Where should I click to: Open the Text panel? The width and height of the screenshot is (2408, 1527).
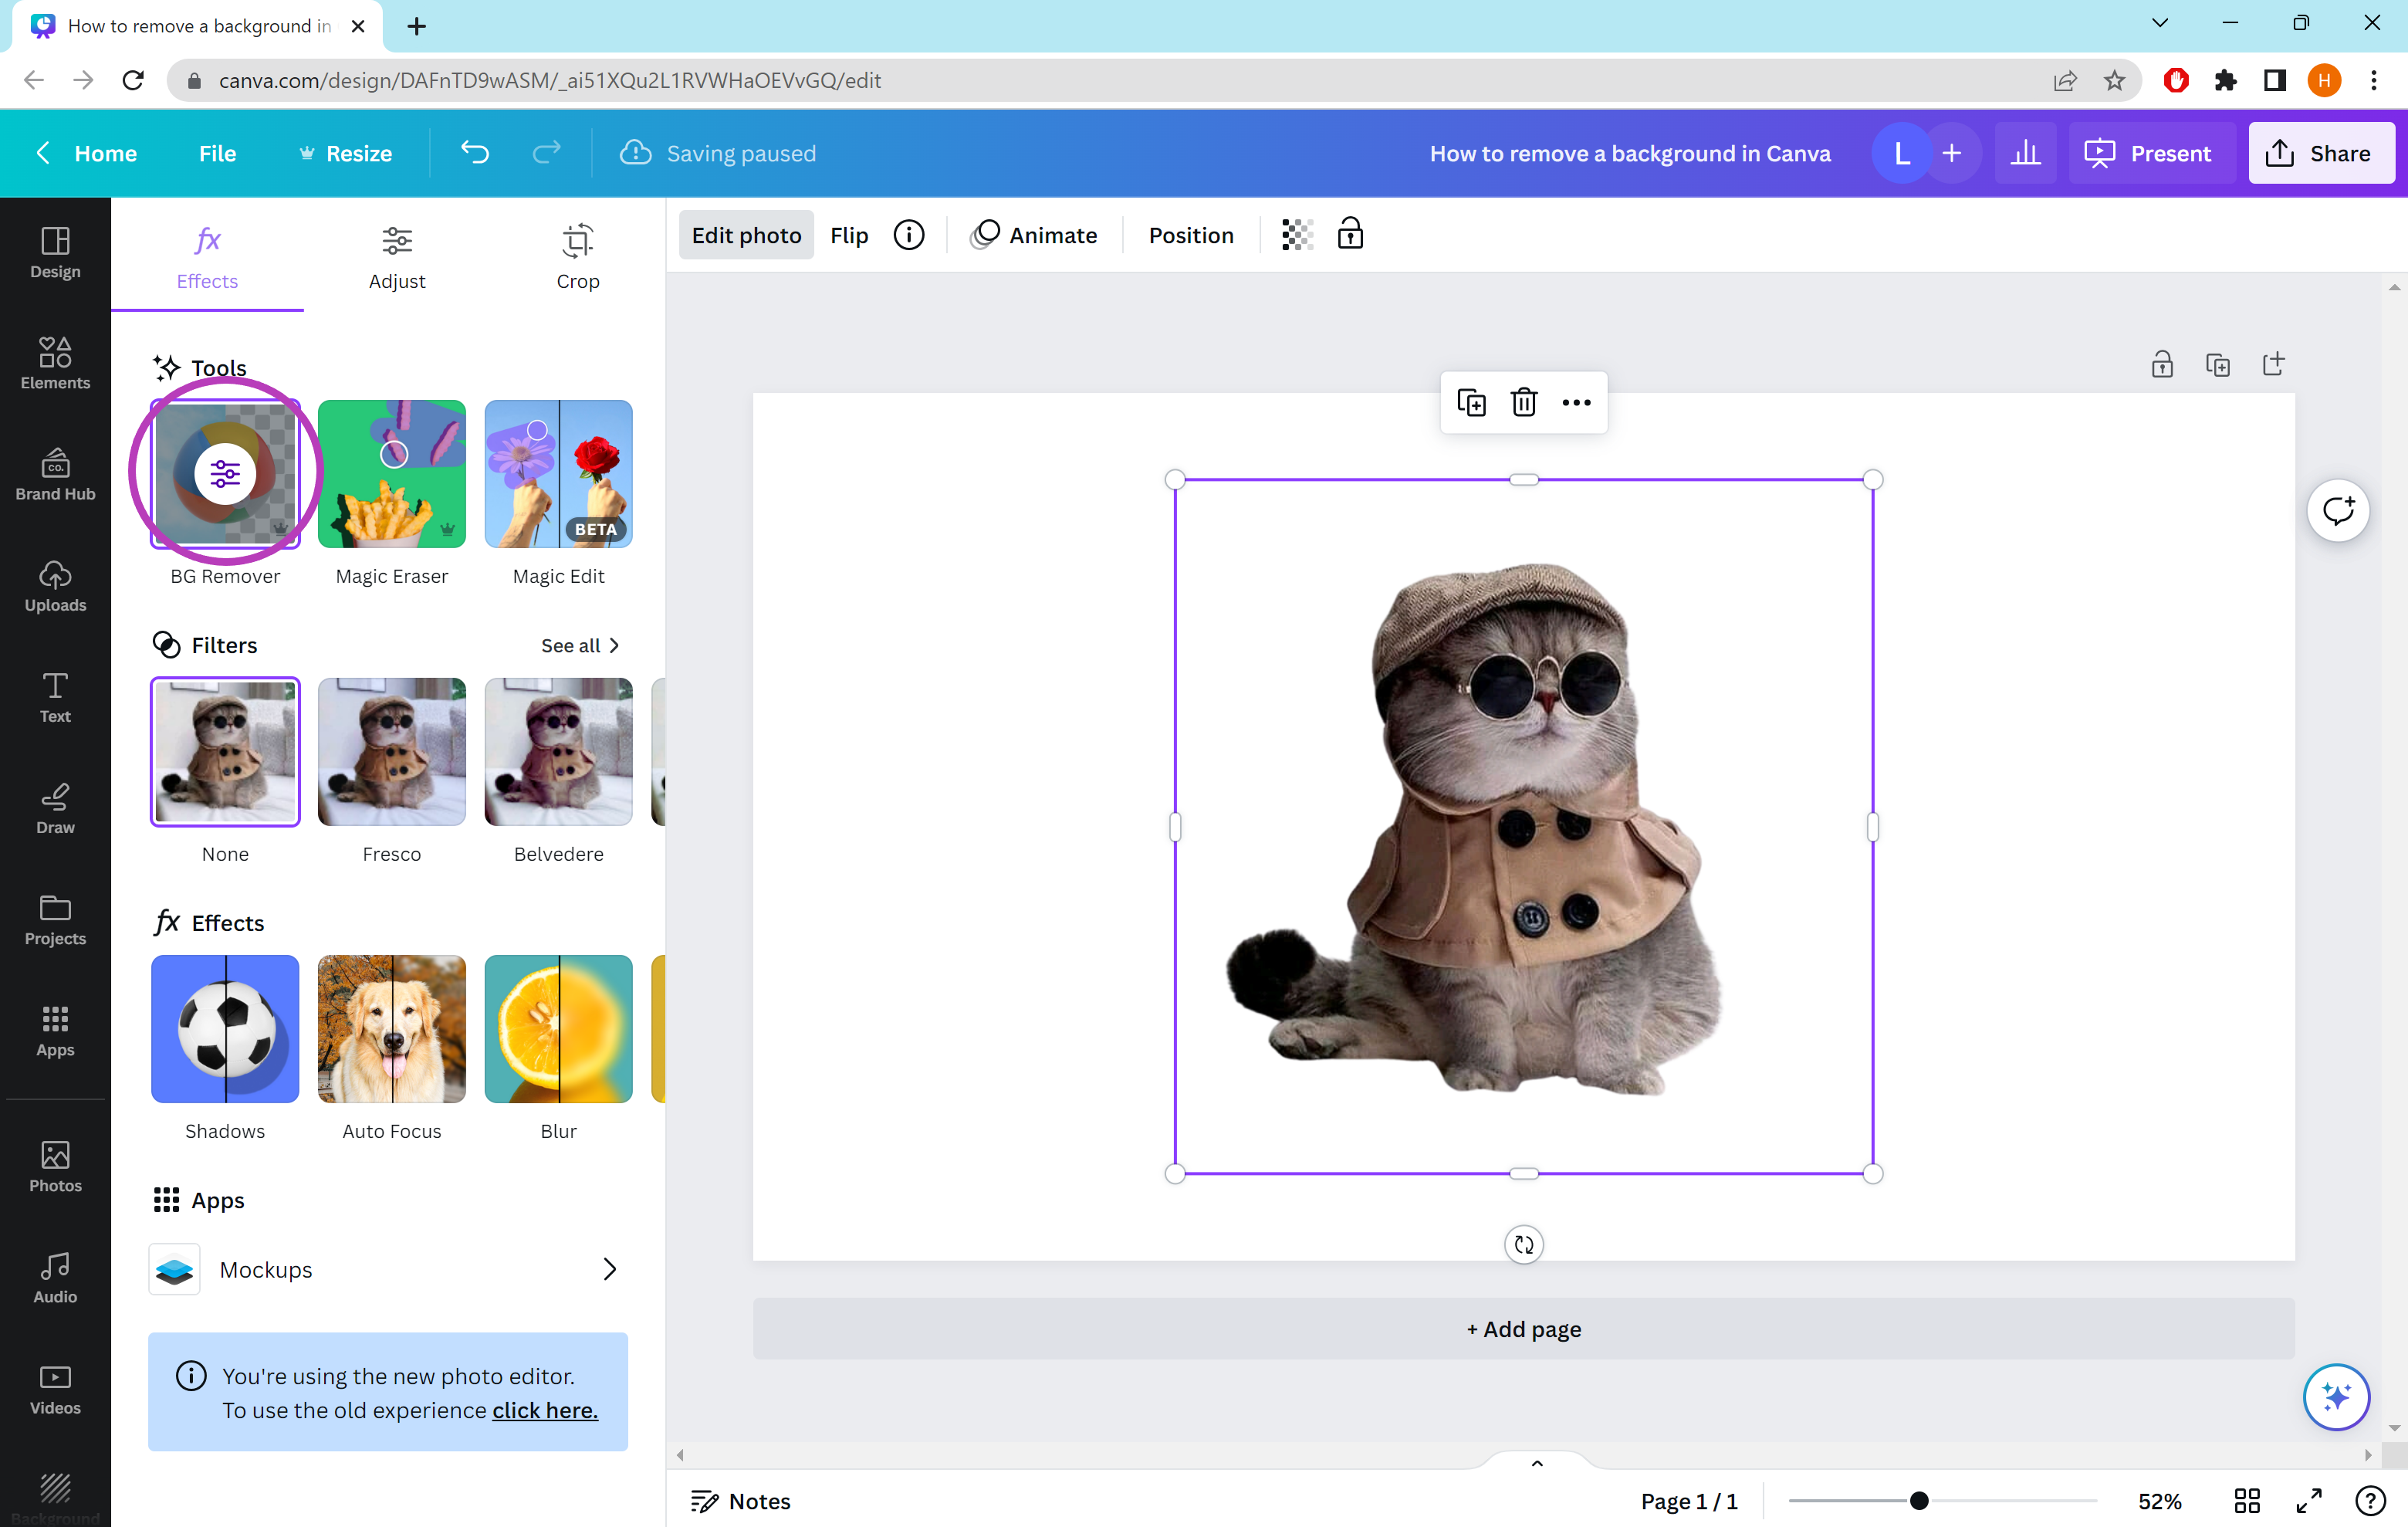pyautogui.click(x=55, y=697)
